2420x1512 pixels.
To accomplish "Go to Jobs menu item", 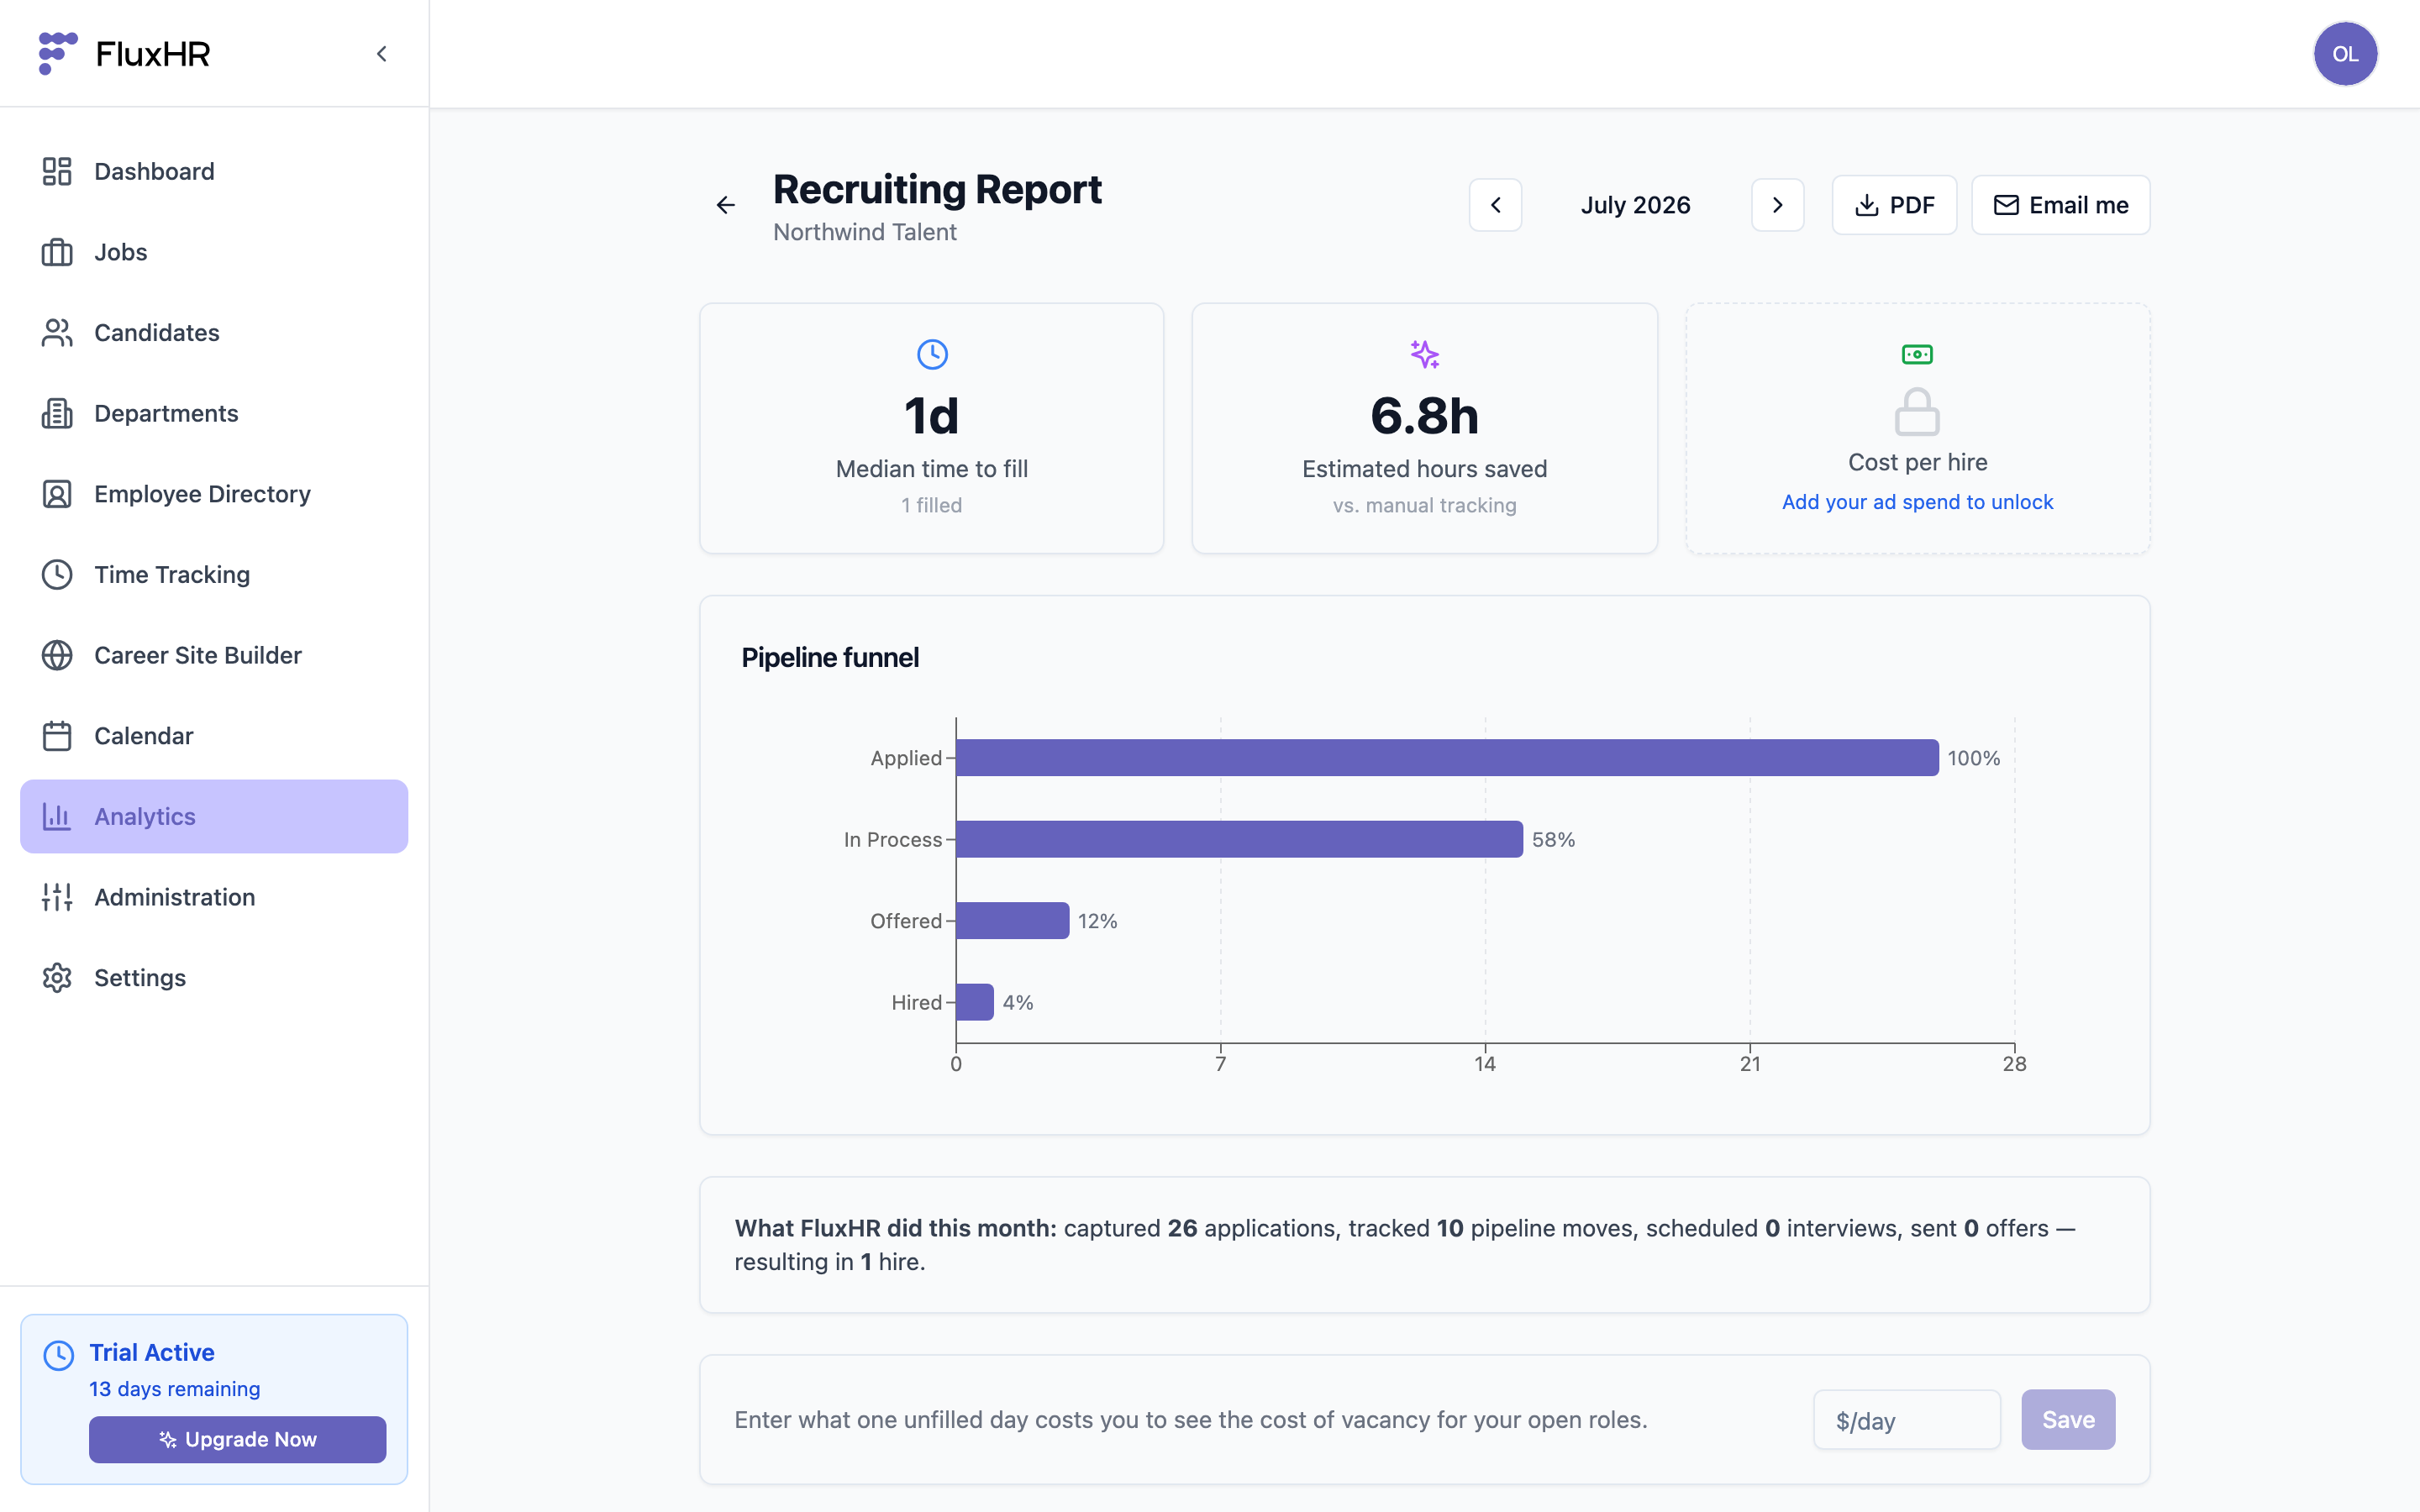I will (214, 252).
